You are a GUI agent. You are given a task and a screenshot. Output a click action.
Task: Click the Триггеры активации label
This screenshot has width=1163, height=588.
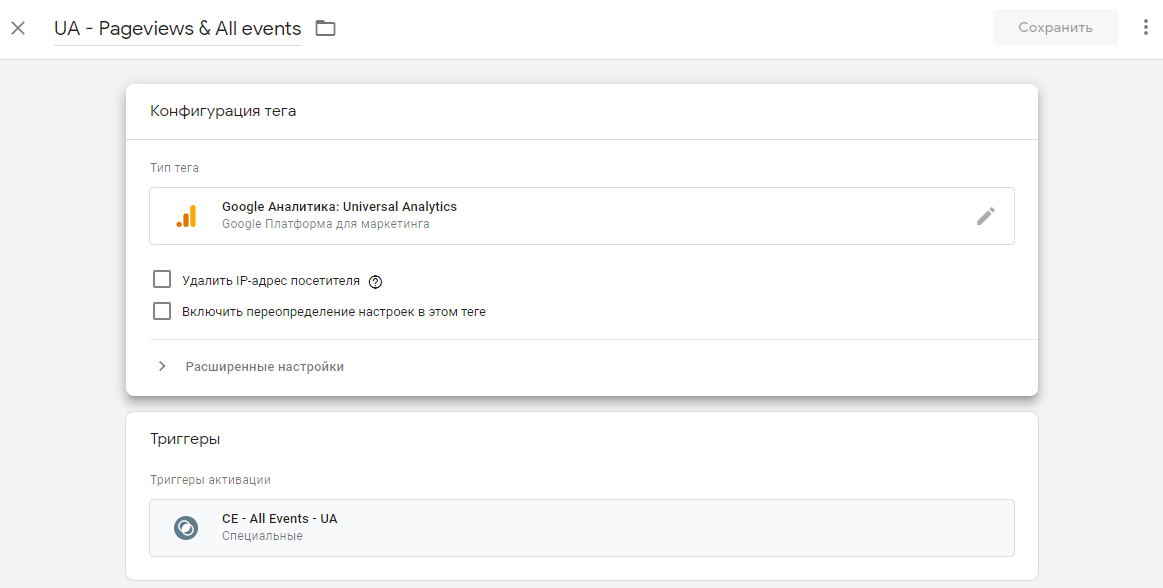point(210,480)
